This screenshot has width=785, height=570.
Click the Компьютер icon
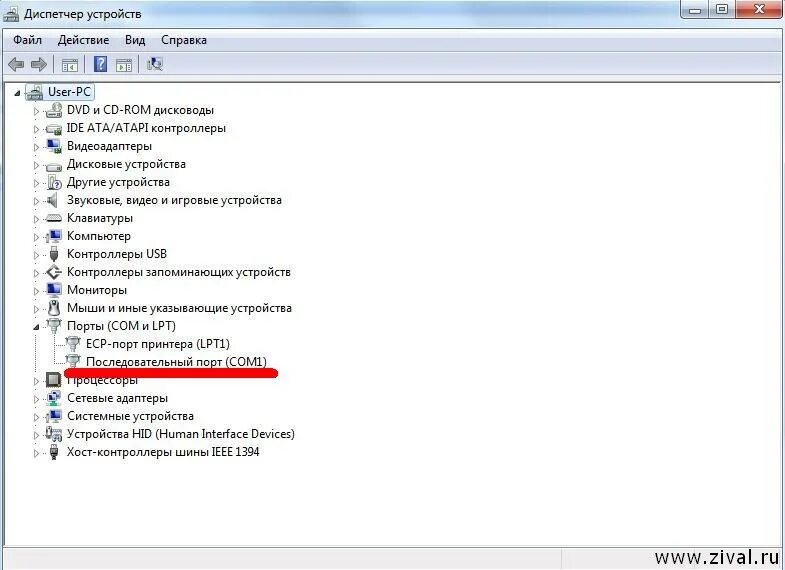tap(54, 236)
